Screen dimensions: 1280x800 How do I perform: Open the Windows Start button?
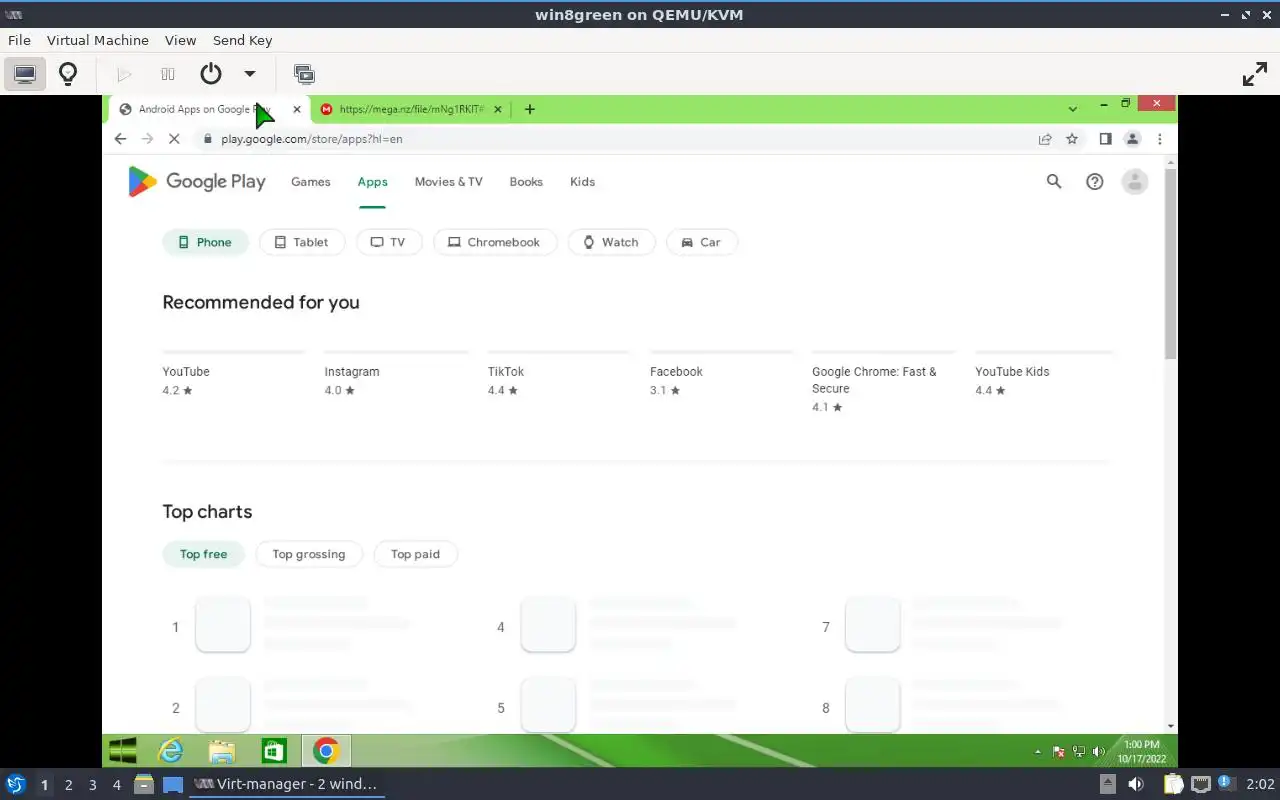click(123, 751)
